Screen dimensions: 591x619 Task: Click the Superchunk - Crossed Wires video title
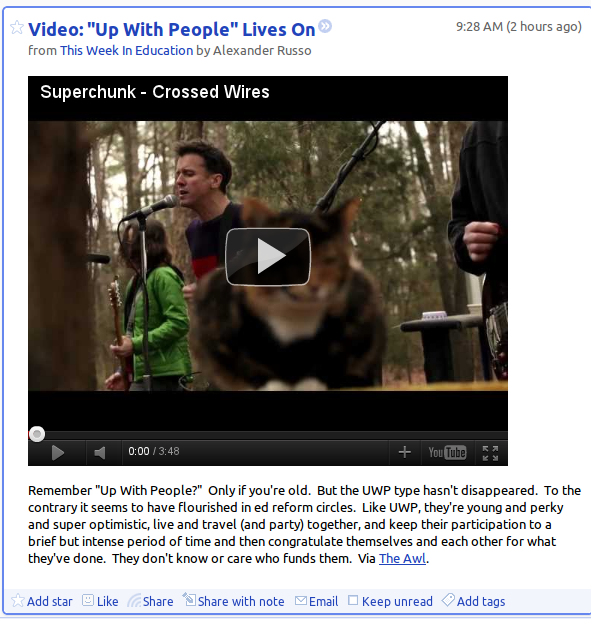tap(155, 92)
